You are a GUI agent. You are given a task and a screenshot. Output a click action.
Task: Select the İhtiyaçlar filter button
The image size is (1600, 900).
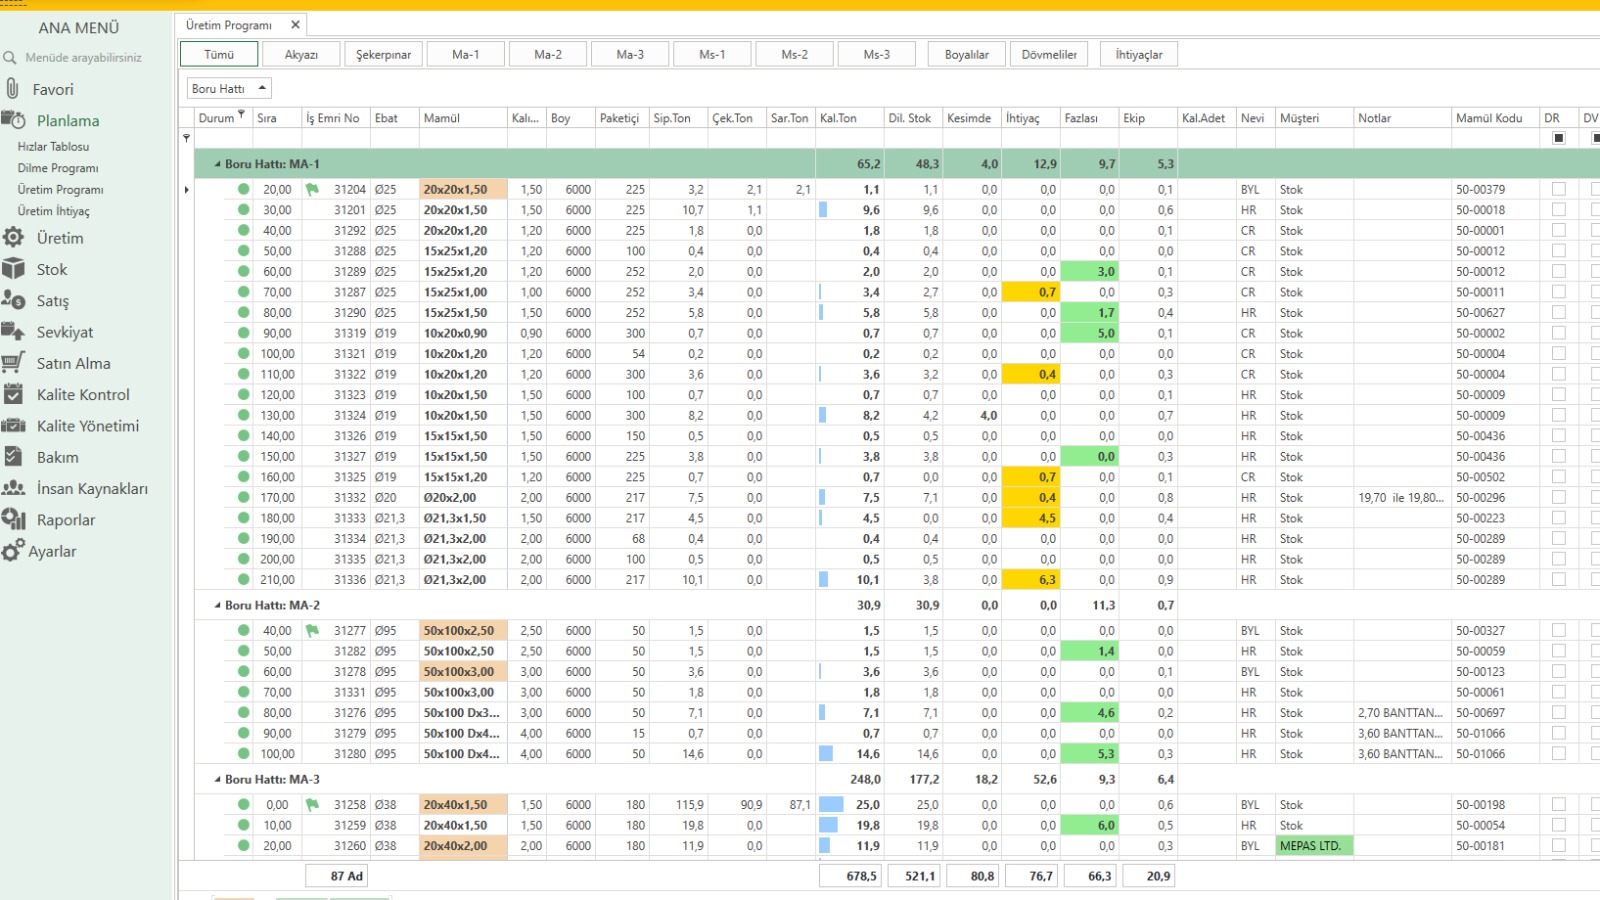coord(1139,54)
